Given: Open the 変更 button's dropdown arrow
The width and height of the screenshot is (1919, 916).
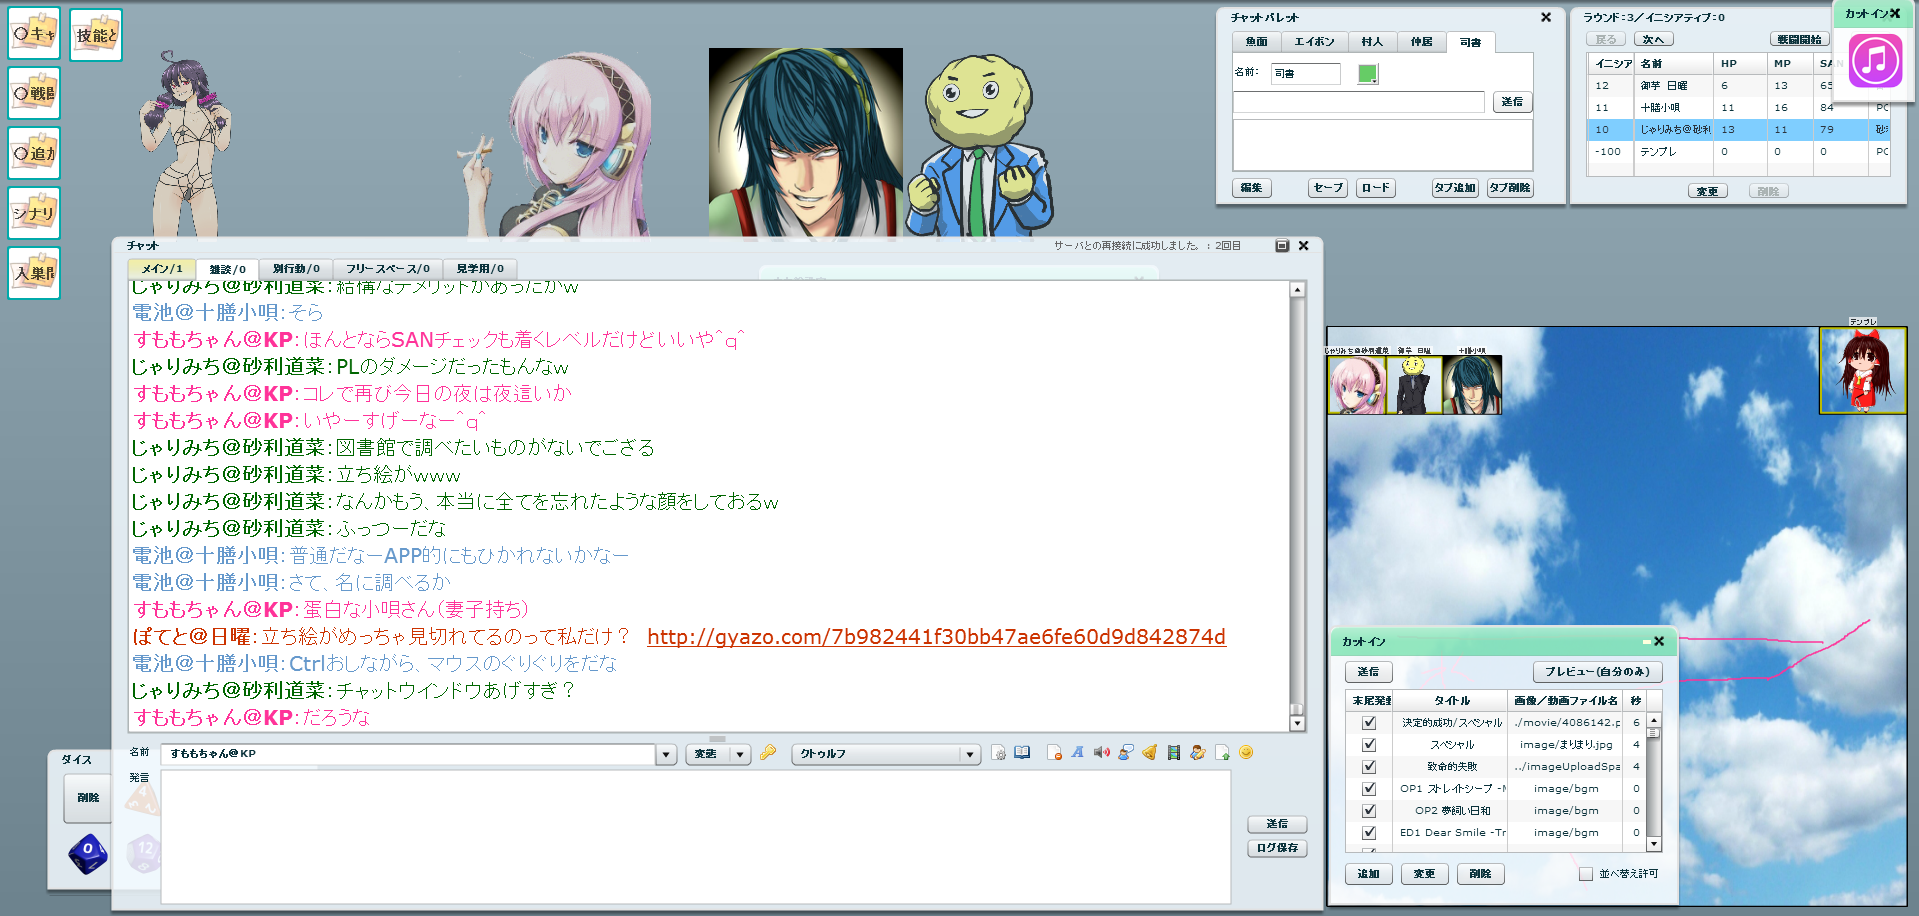Looking at the screenshot, I should pyautogui.click(x=741, y=755).
